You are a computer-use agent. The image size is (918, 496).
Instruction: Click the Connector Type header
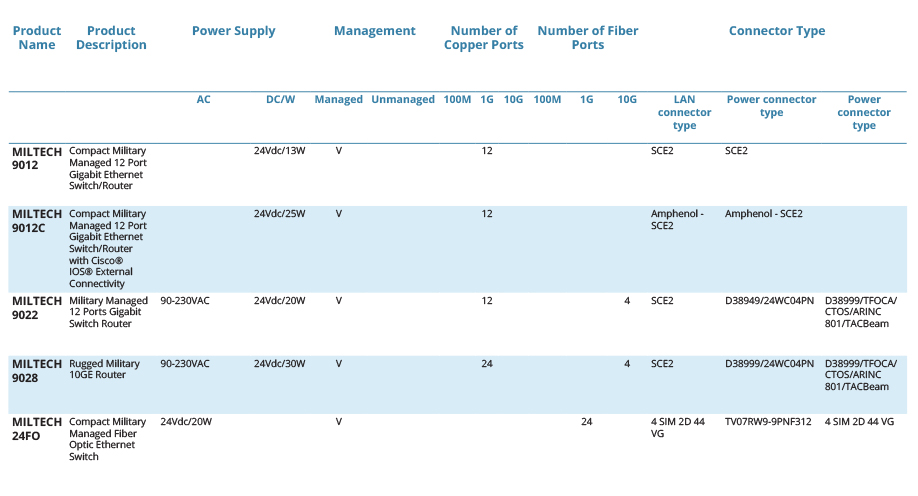point(777,31)
